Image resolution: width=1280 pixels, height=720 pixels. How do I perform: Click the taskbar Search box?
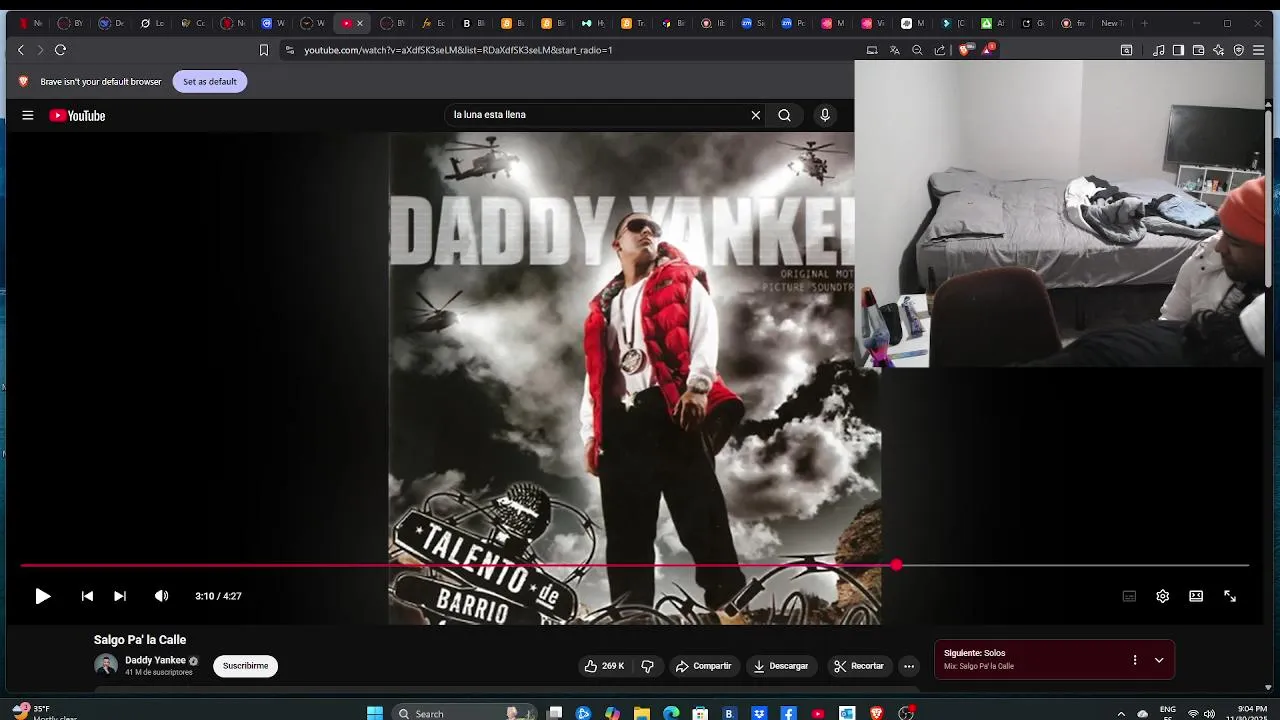465,713
